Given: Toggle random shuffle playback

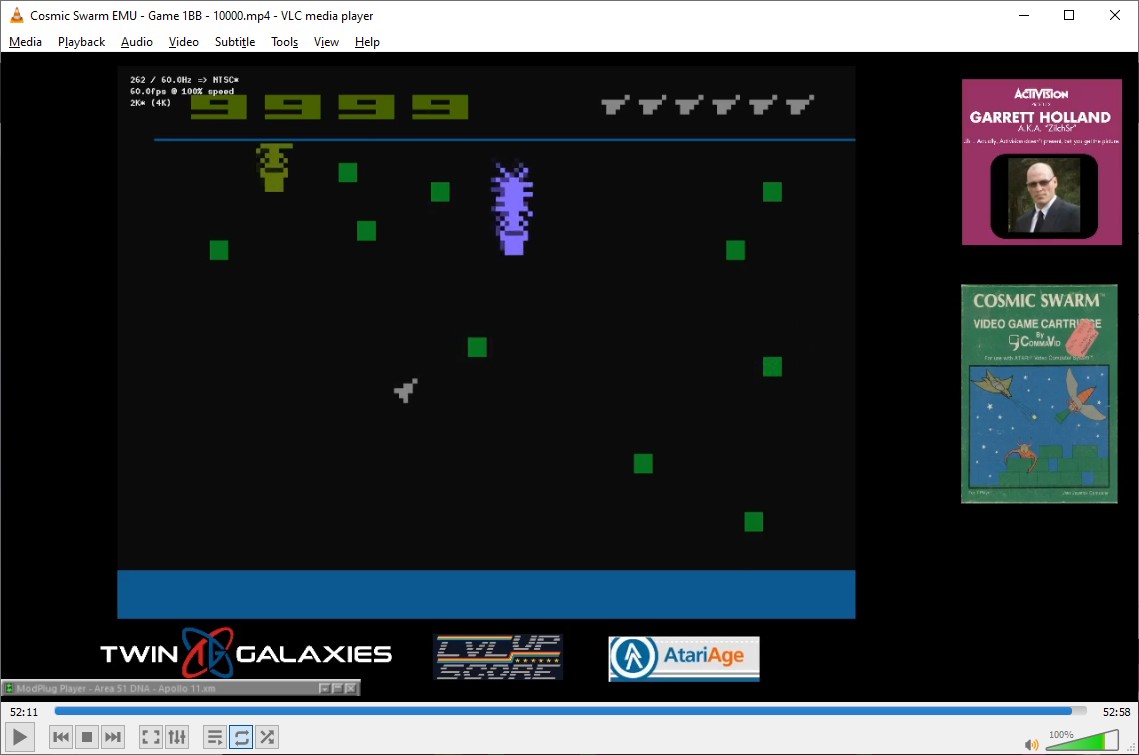Looking at the screenshot, I should click(x=267, y=737).
